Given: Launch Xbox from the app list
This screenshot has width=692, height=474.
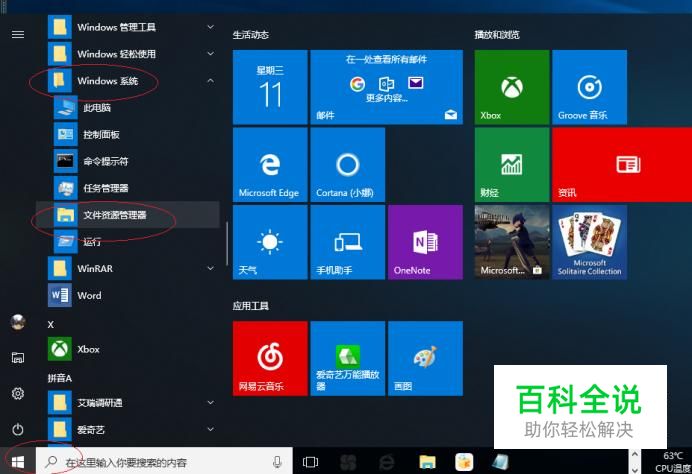Looking at the screenshot, I should tap(128, 349).
